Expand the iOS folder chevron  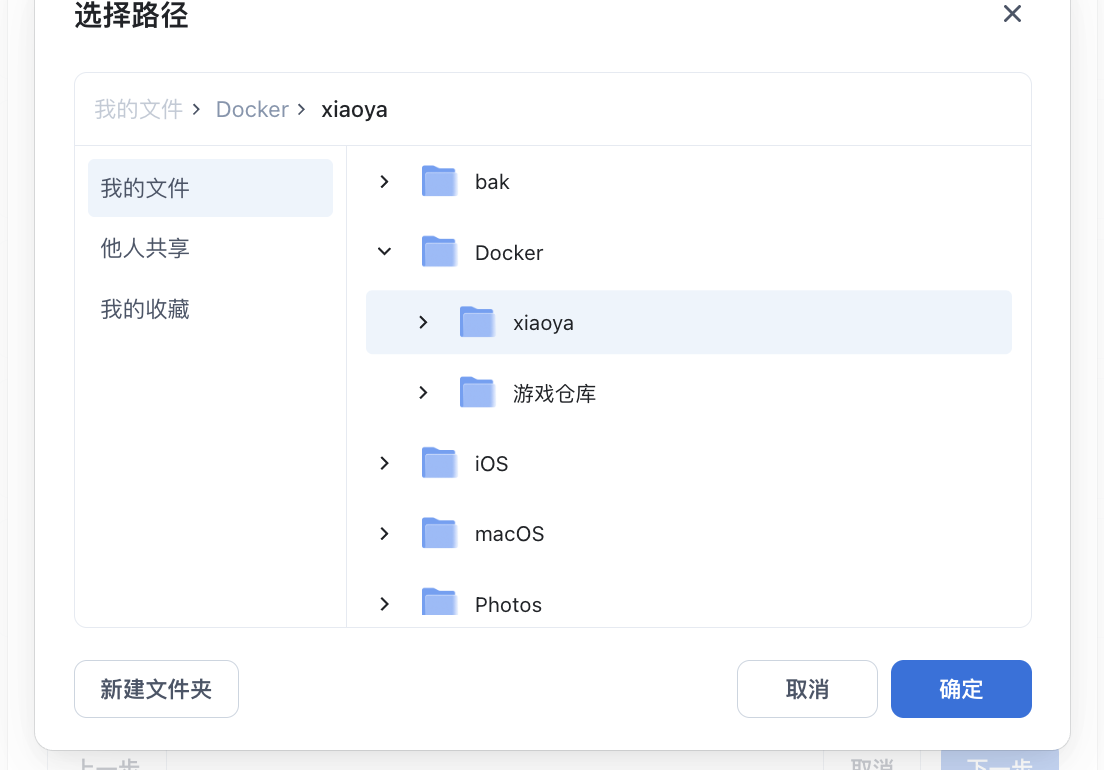pos(385,464)
